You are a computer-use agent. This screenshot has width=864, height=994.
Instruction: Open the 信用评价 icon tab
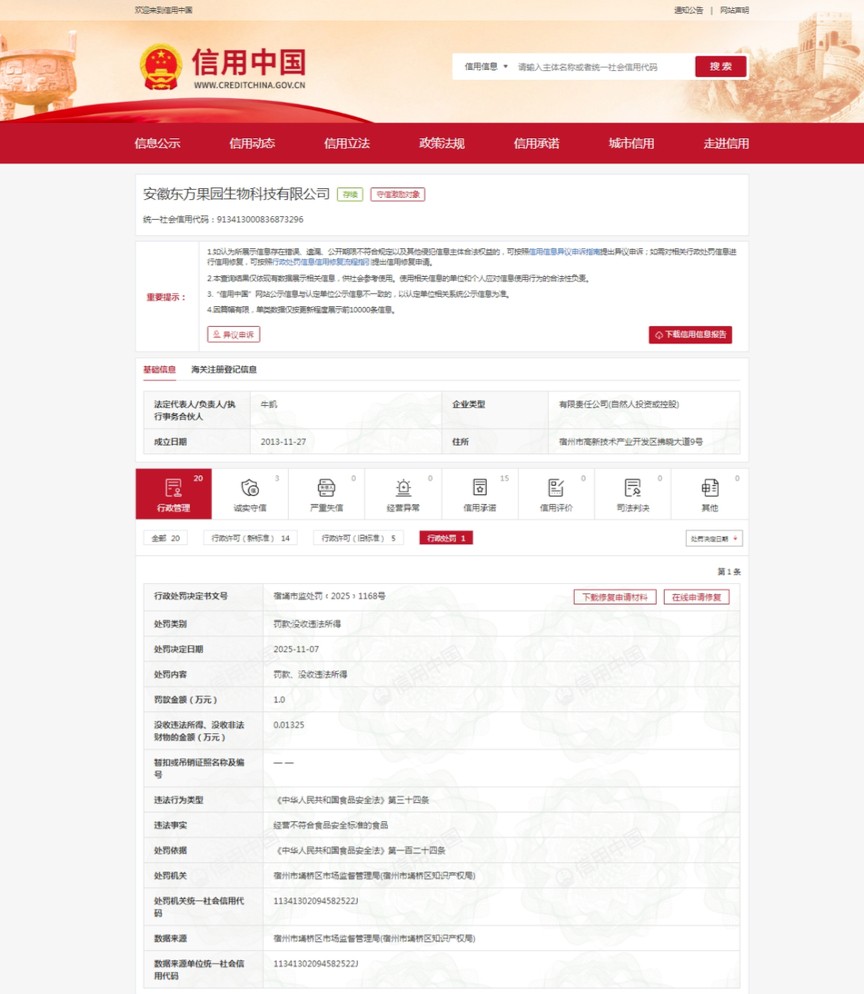tap(556, 488)
